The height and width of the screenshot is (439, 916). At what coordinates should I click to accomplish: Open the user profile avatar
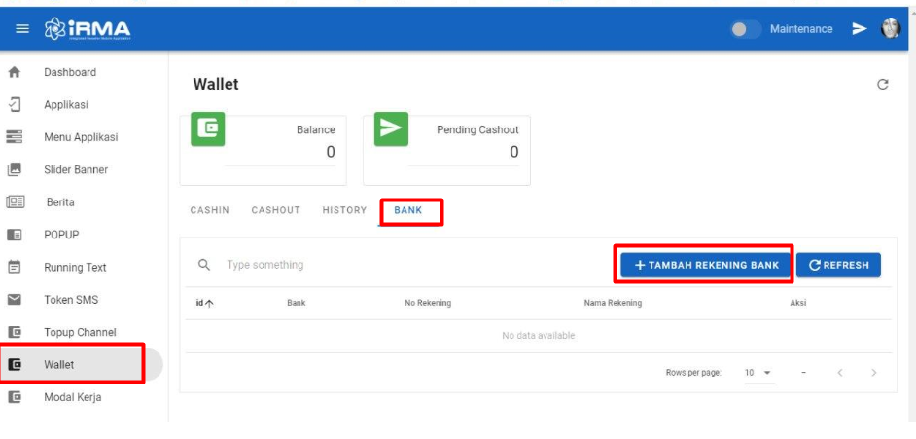click(890, 29)
